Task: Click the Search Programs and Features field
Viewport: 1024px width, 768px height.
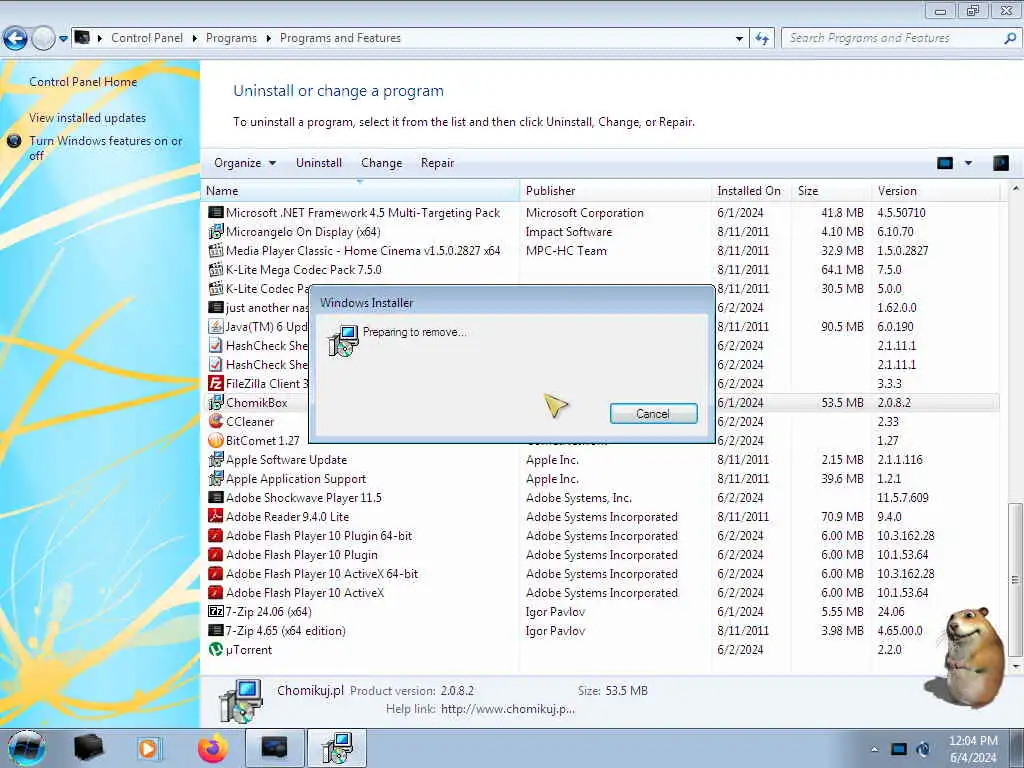Action: click(x=893, y=38)
